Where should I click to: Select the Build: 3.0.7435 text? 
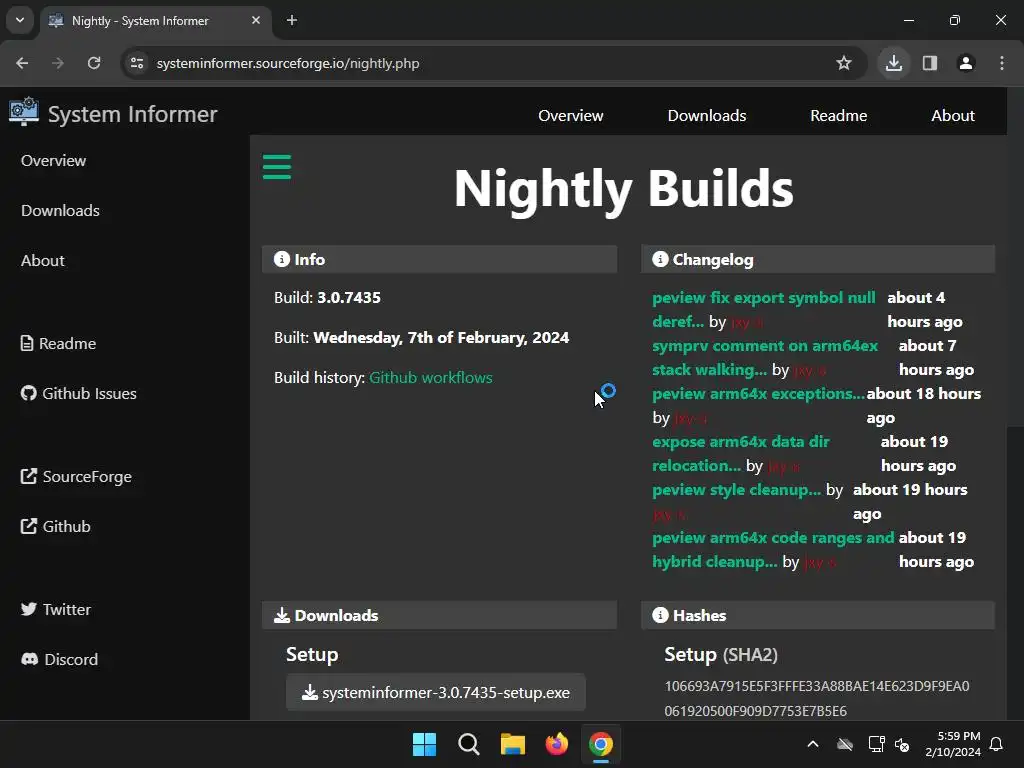327,298
